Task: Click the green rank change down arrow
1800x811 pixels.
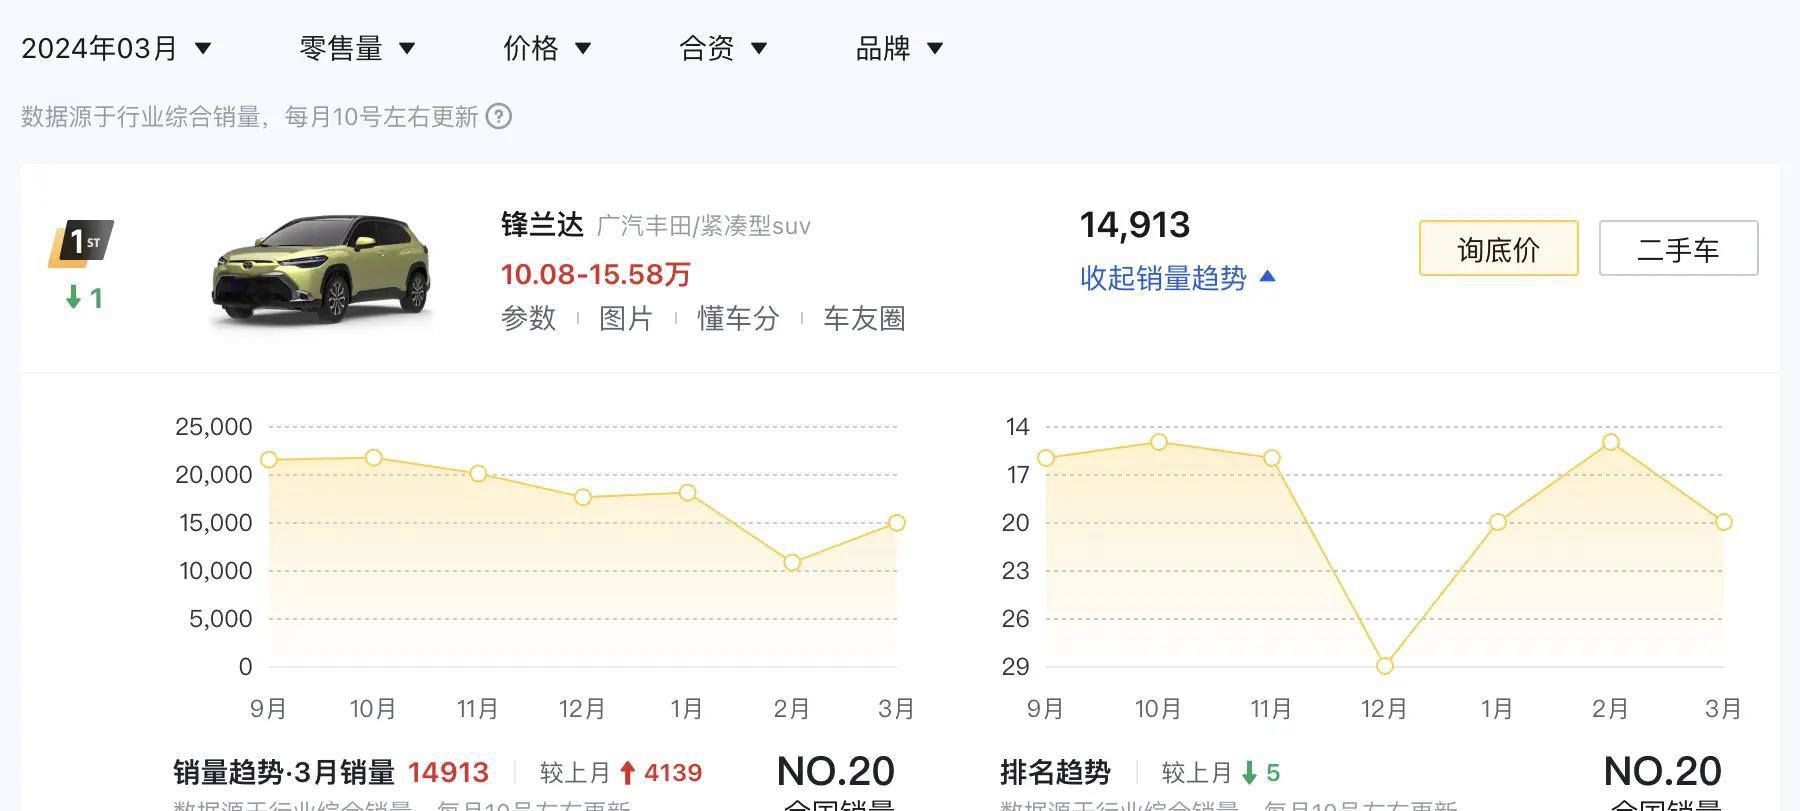Action: tap(73, 297)
